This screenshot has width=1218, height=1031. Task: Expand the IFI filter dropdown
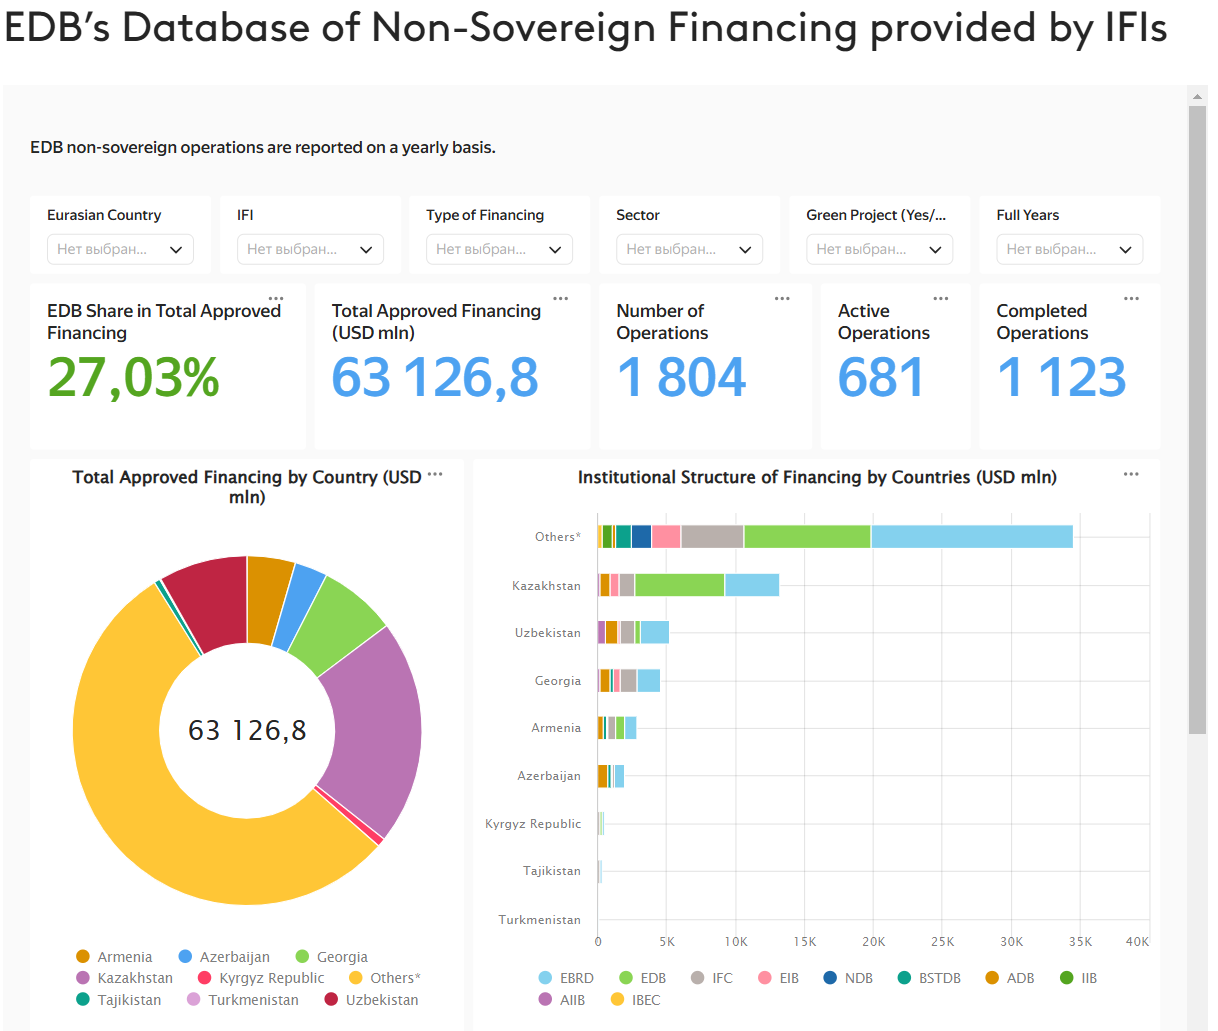tap(310, 250)
